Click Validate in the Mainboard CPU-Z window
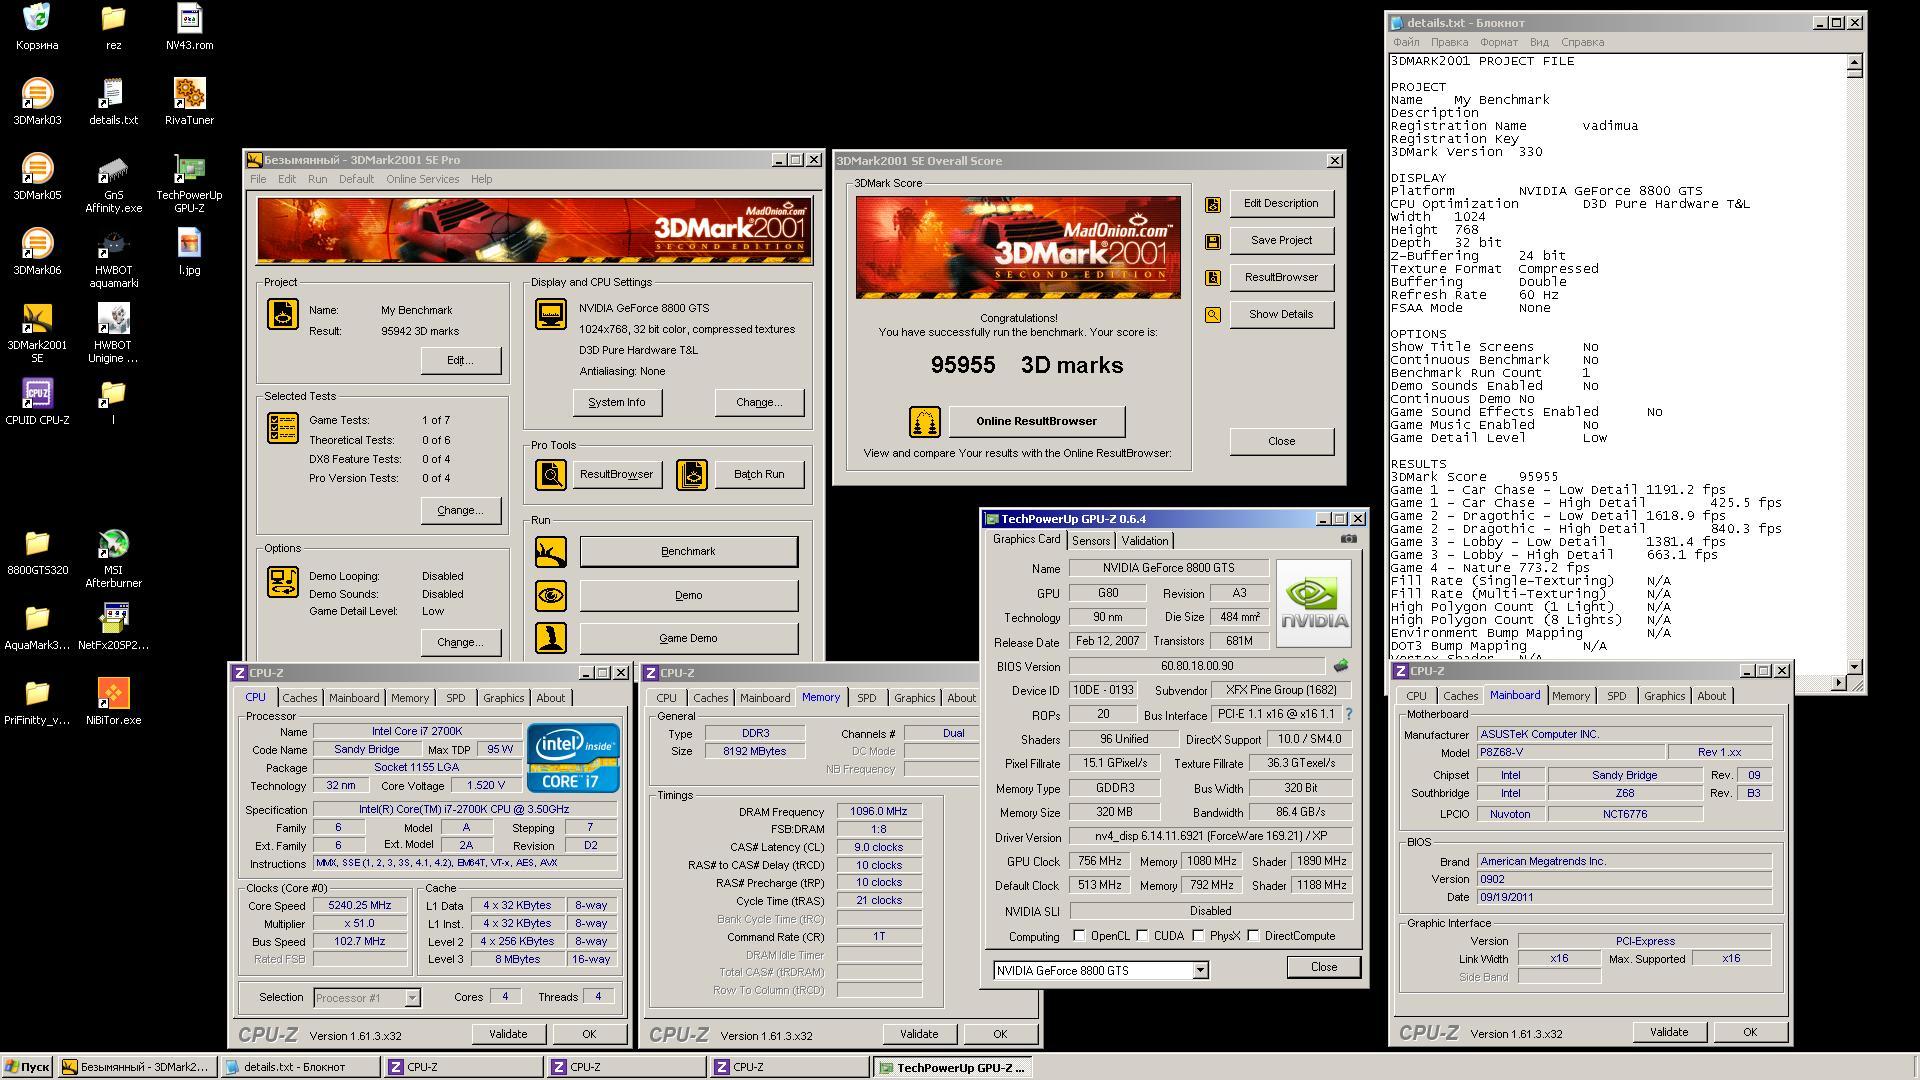Viewport: 1920px width, 1080px height. [1668, 1032]
